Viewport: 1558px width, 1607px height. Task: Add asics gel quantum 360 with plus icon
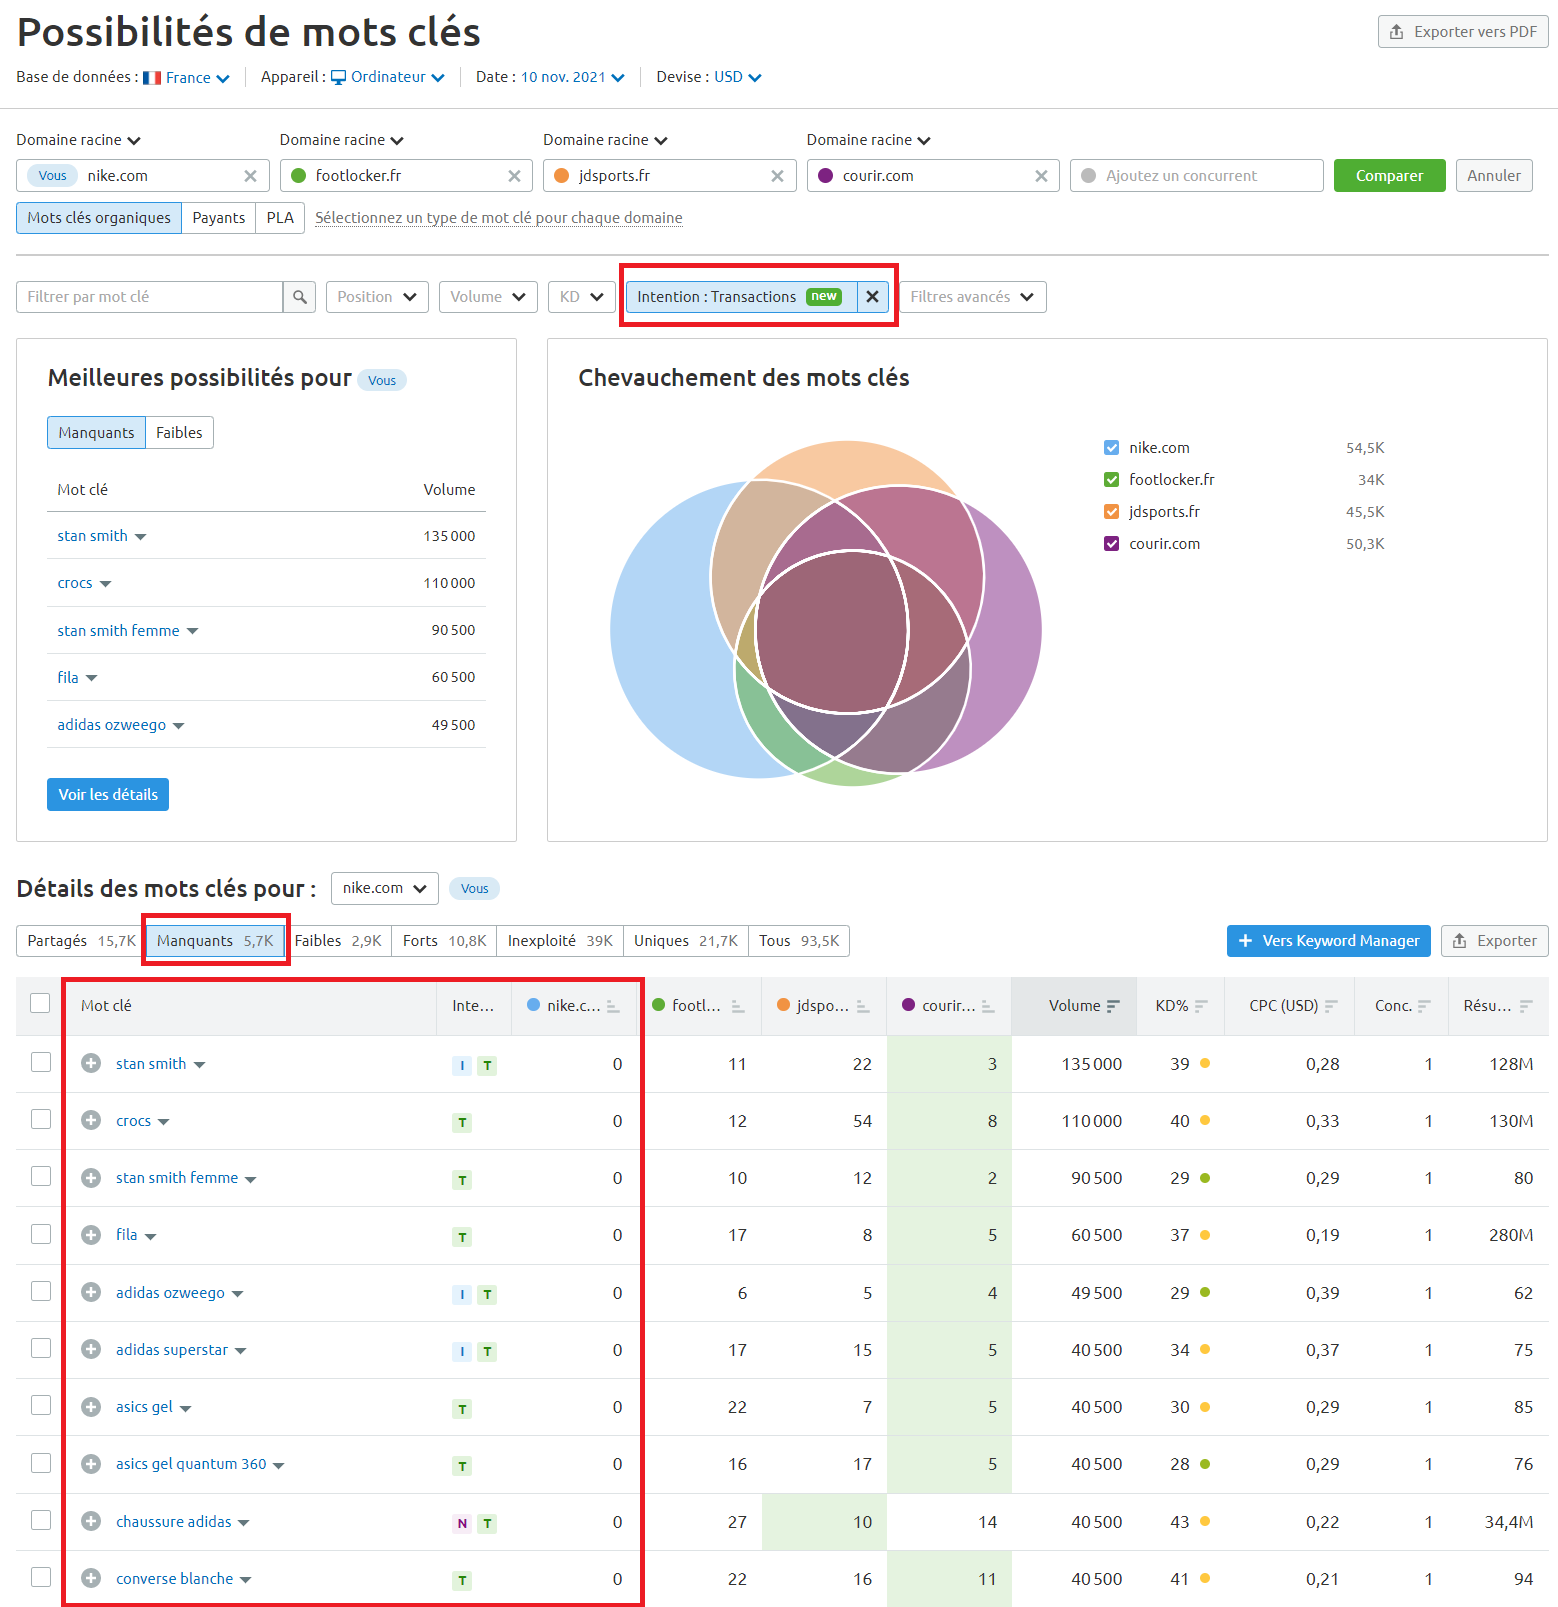coord(91,1464)
